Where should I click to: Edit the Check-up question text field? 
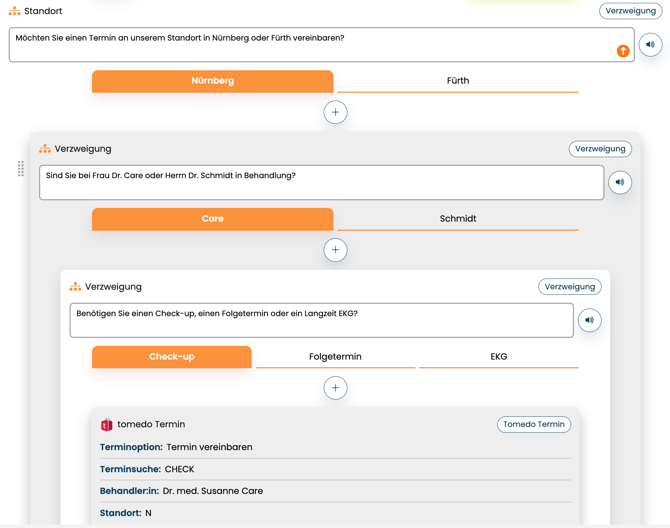click(320, 321)
